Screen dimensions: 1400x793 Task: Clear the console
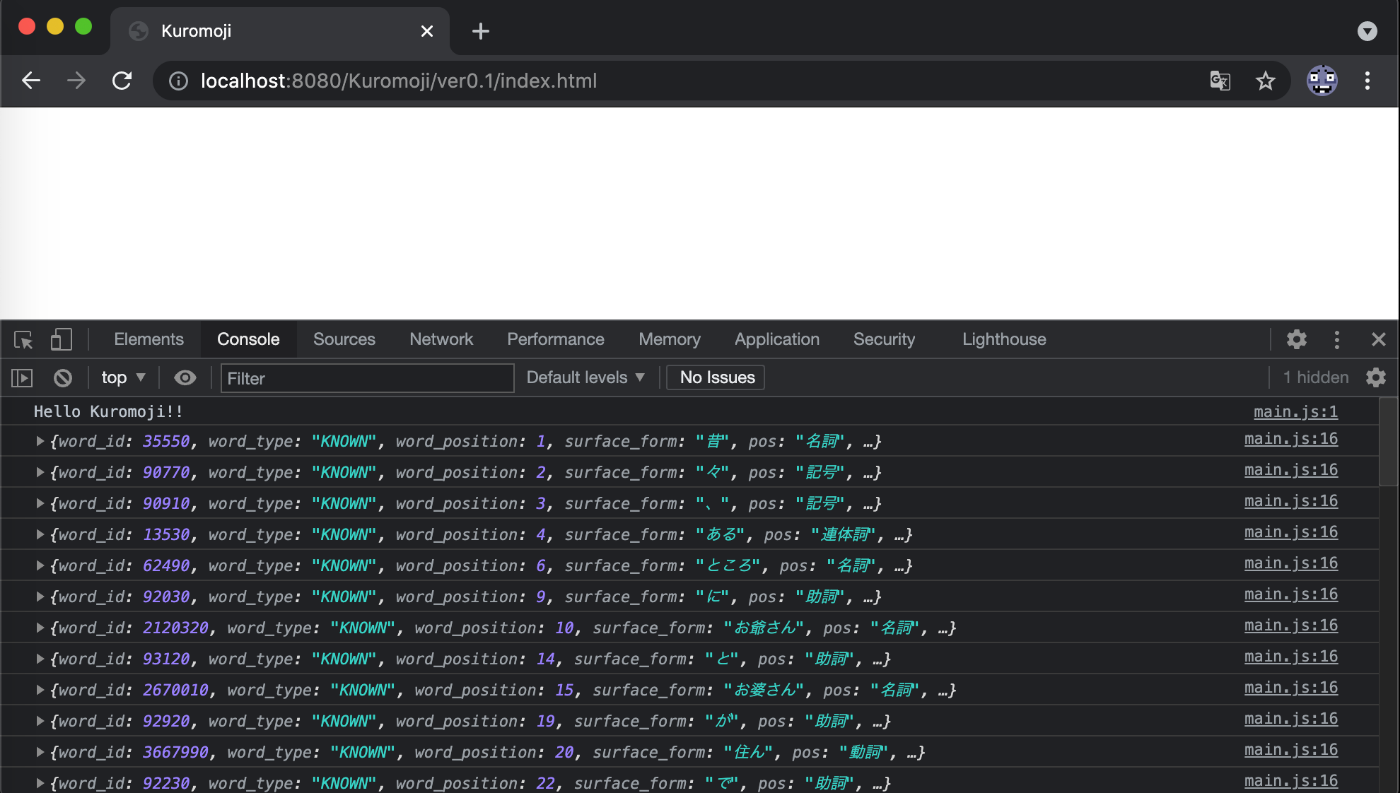62,378
